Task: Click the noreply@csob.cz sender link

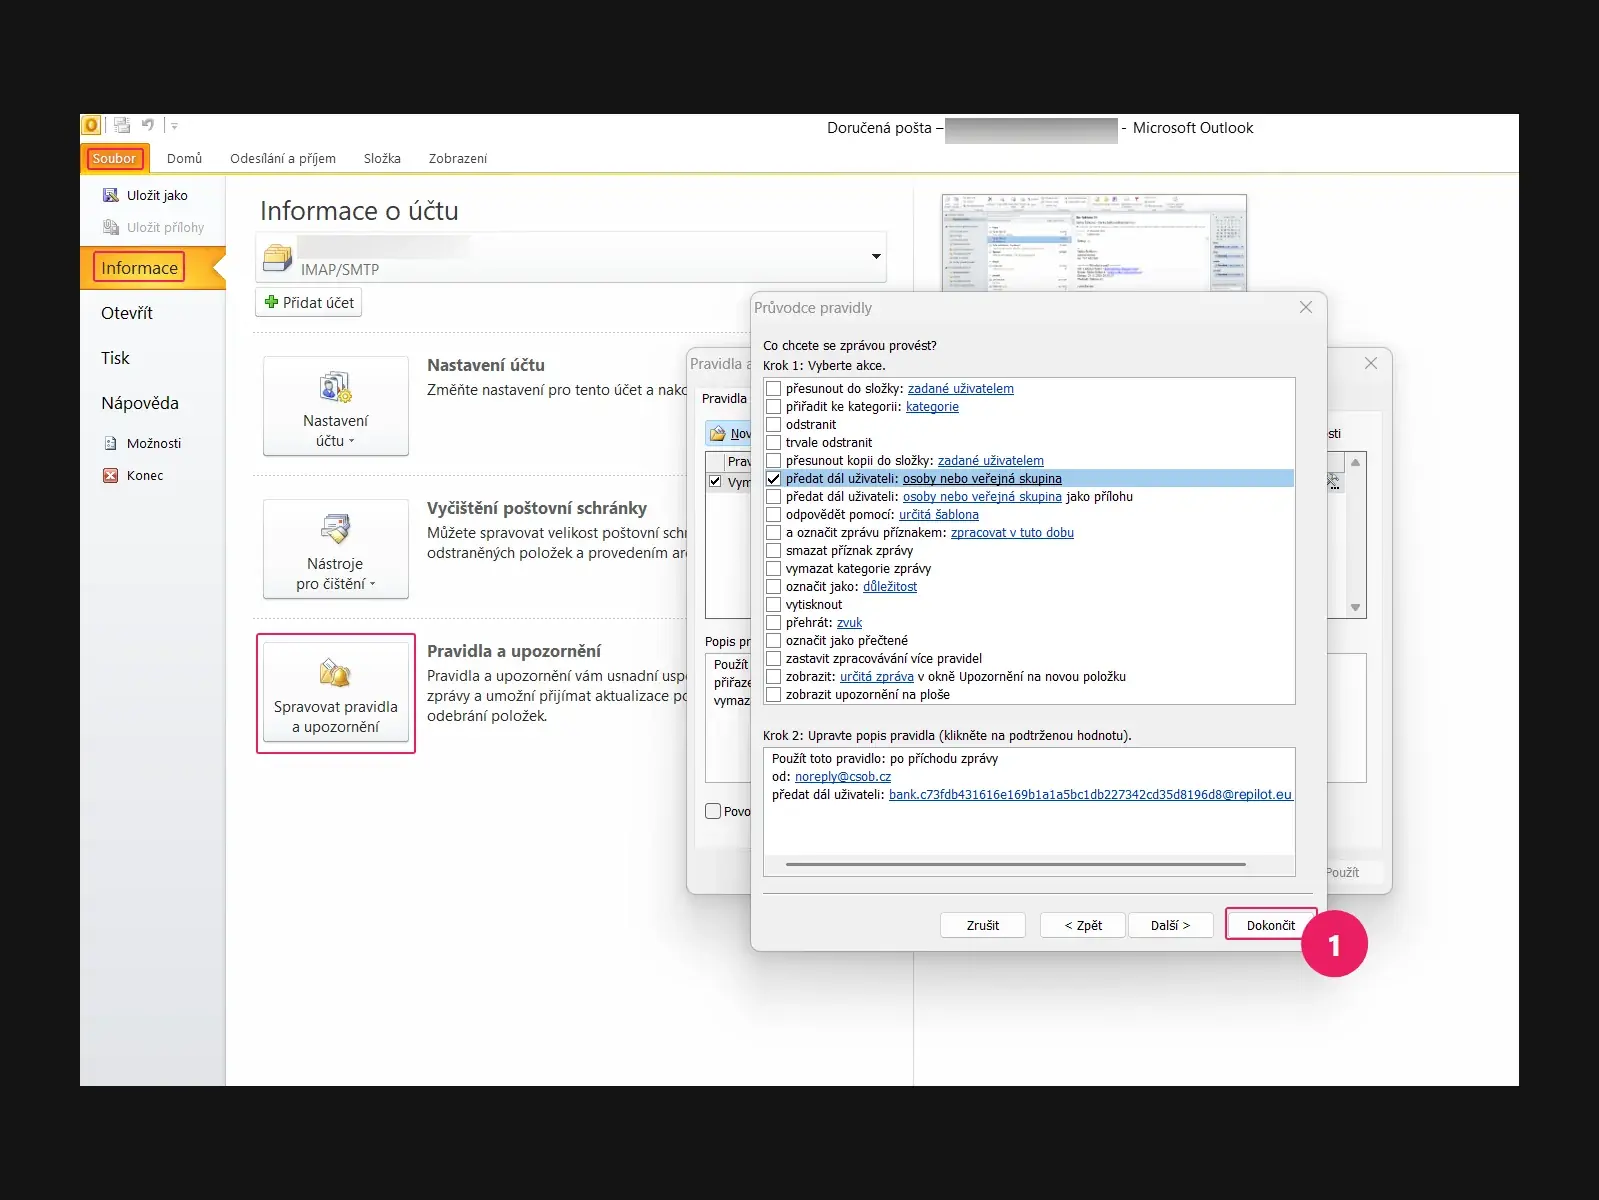Action: pyautogui.click(x=843, y=777)
